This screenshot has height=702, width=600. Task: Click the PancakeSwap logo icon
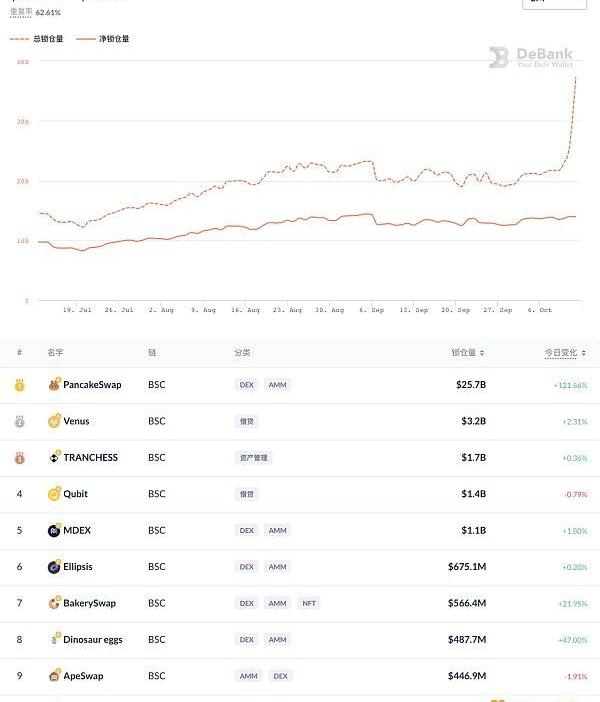pos(54,385)
